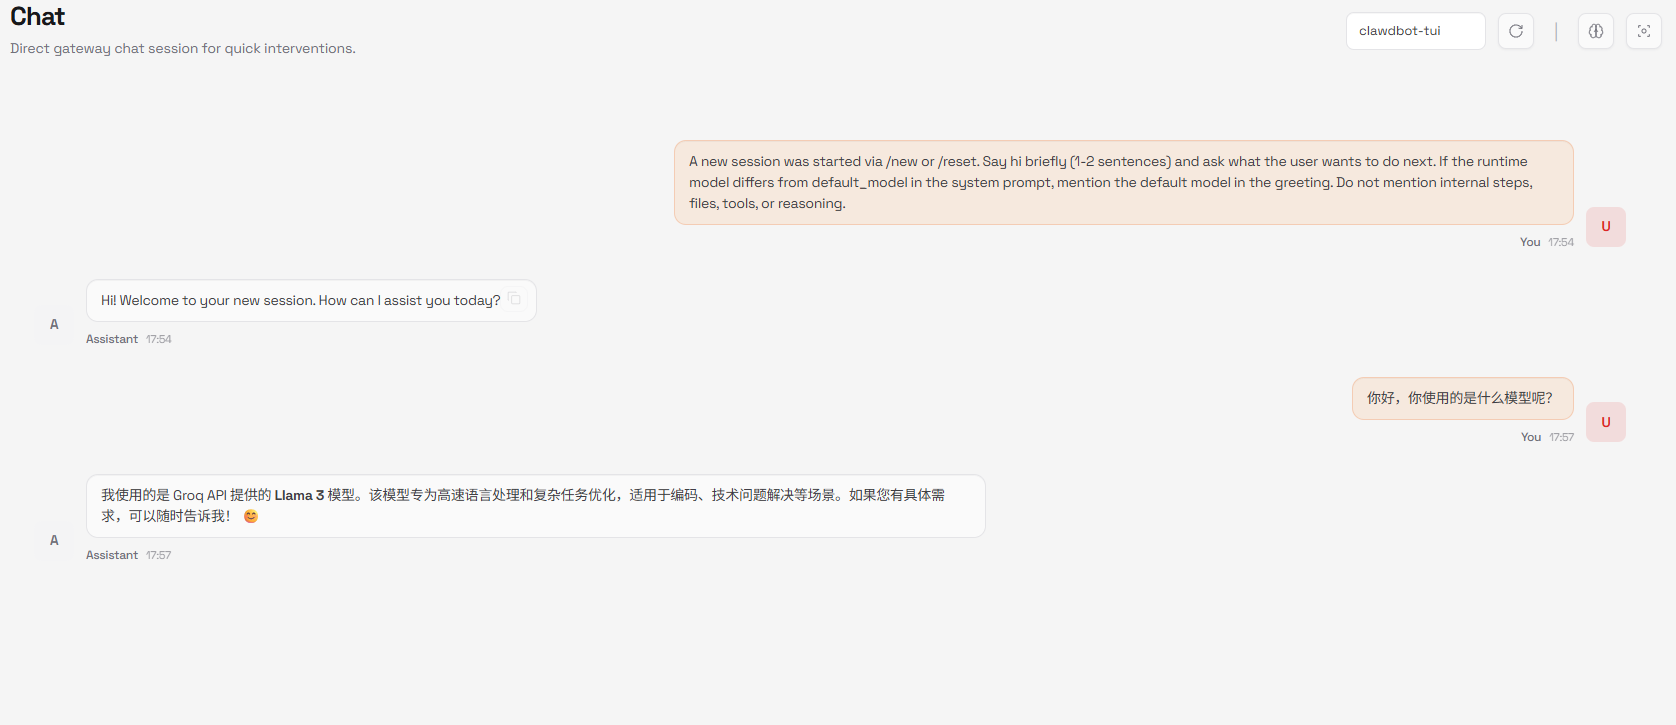Click the assistant avatar beside the Llama 3 reply

pos(54,540)
